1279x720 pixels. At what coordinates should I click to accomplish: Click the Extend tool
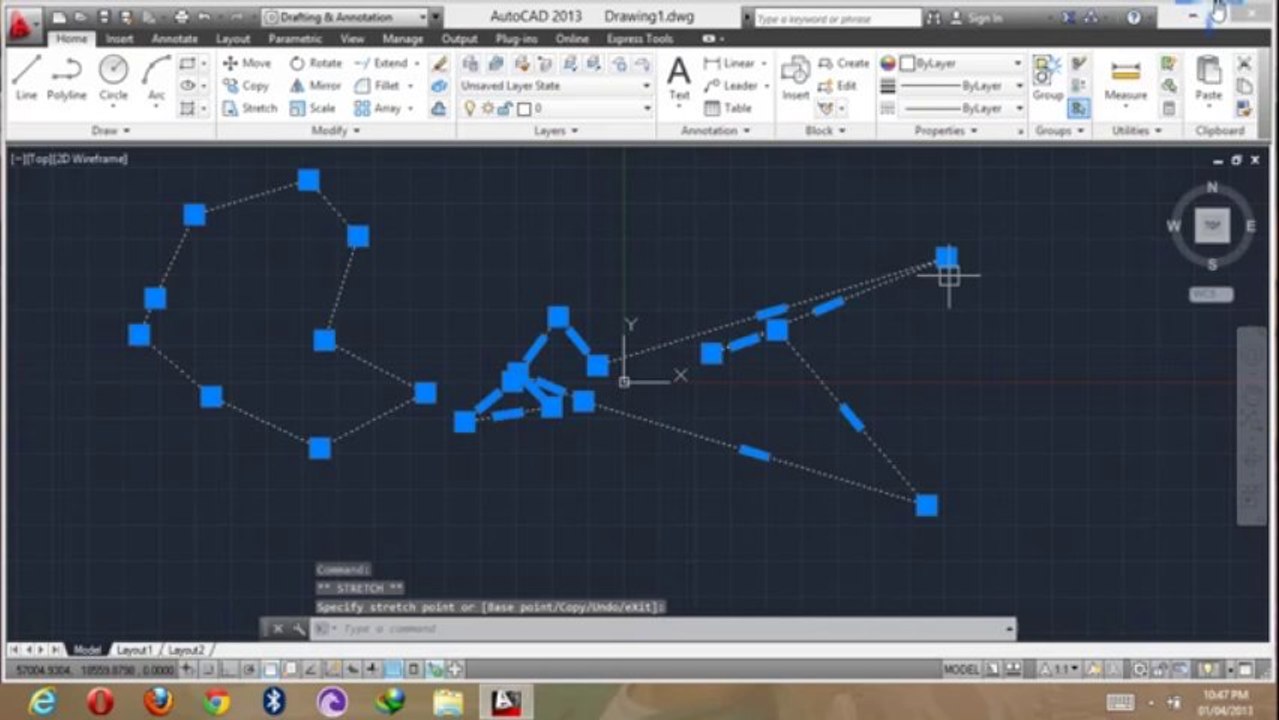click(381, 63)
